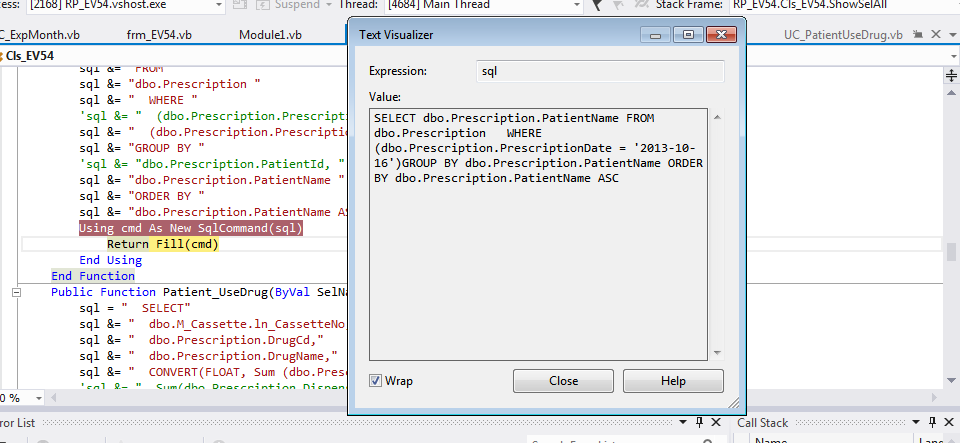Click the editor split handle icon

pyautogui.click(x=951, y=75)
